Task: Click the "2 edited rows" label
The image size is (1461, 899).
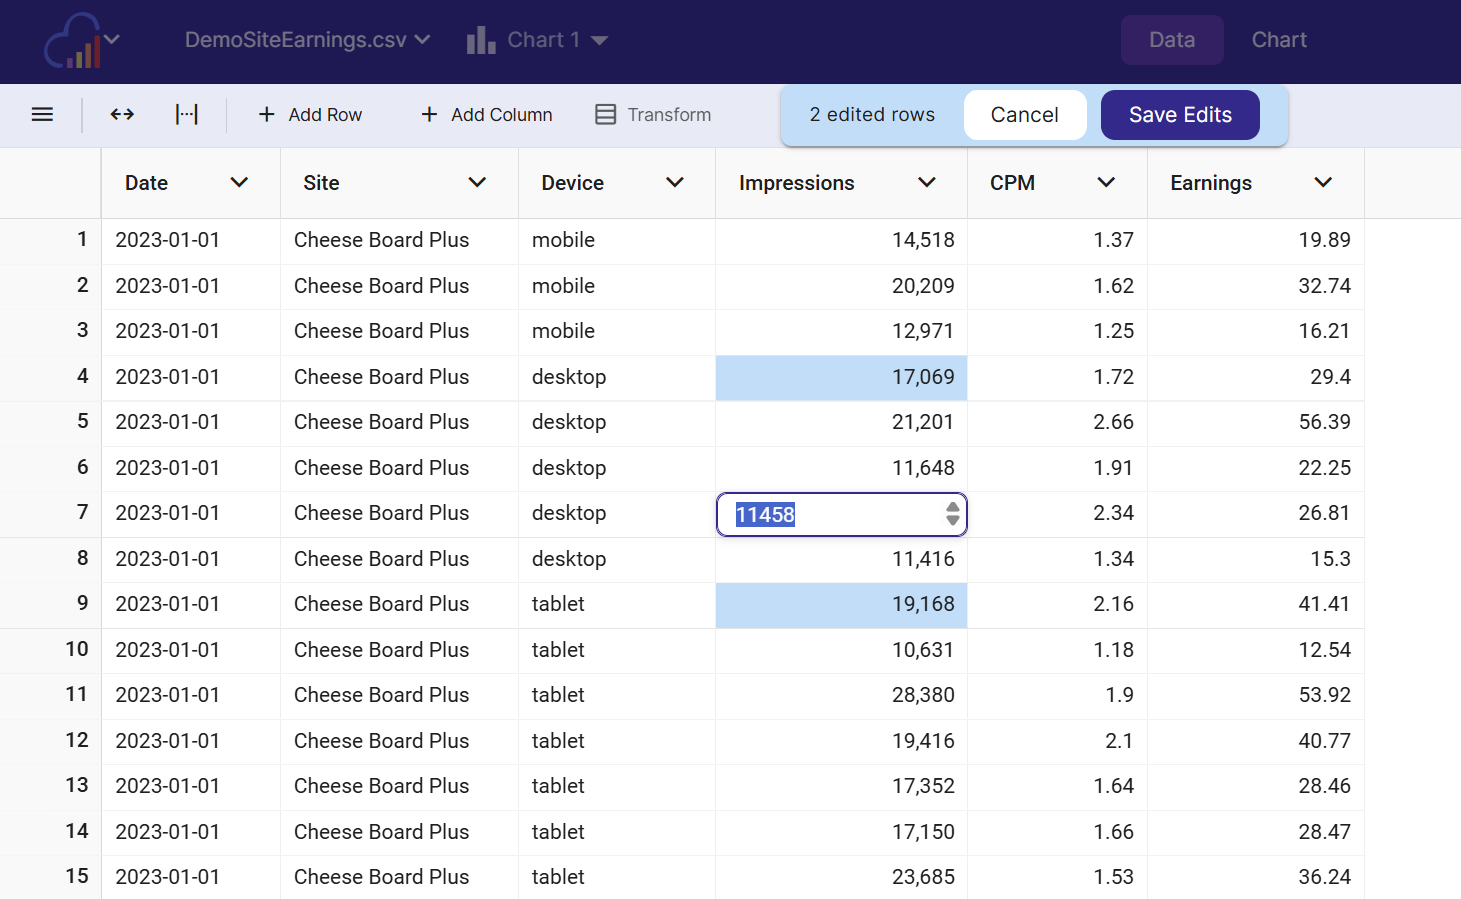Action: pos(872,115)
